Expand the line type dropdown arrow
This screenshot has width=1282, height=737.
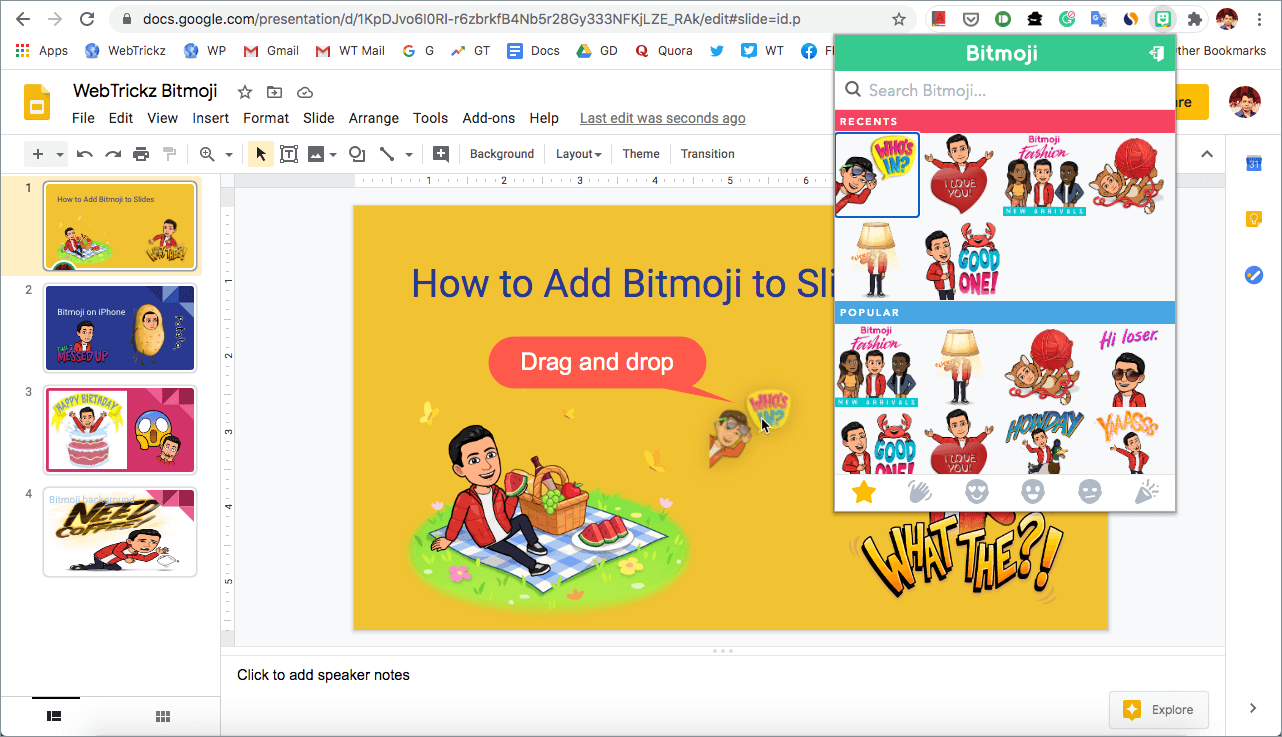[409, 155]
